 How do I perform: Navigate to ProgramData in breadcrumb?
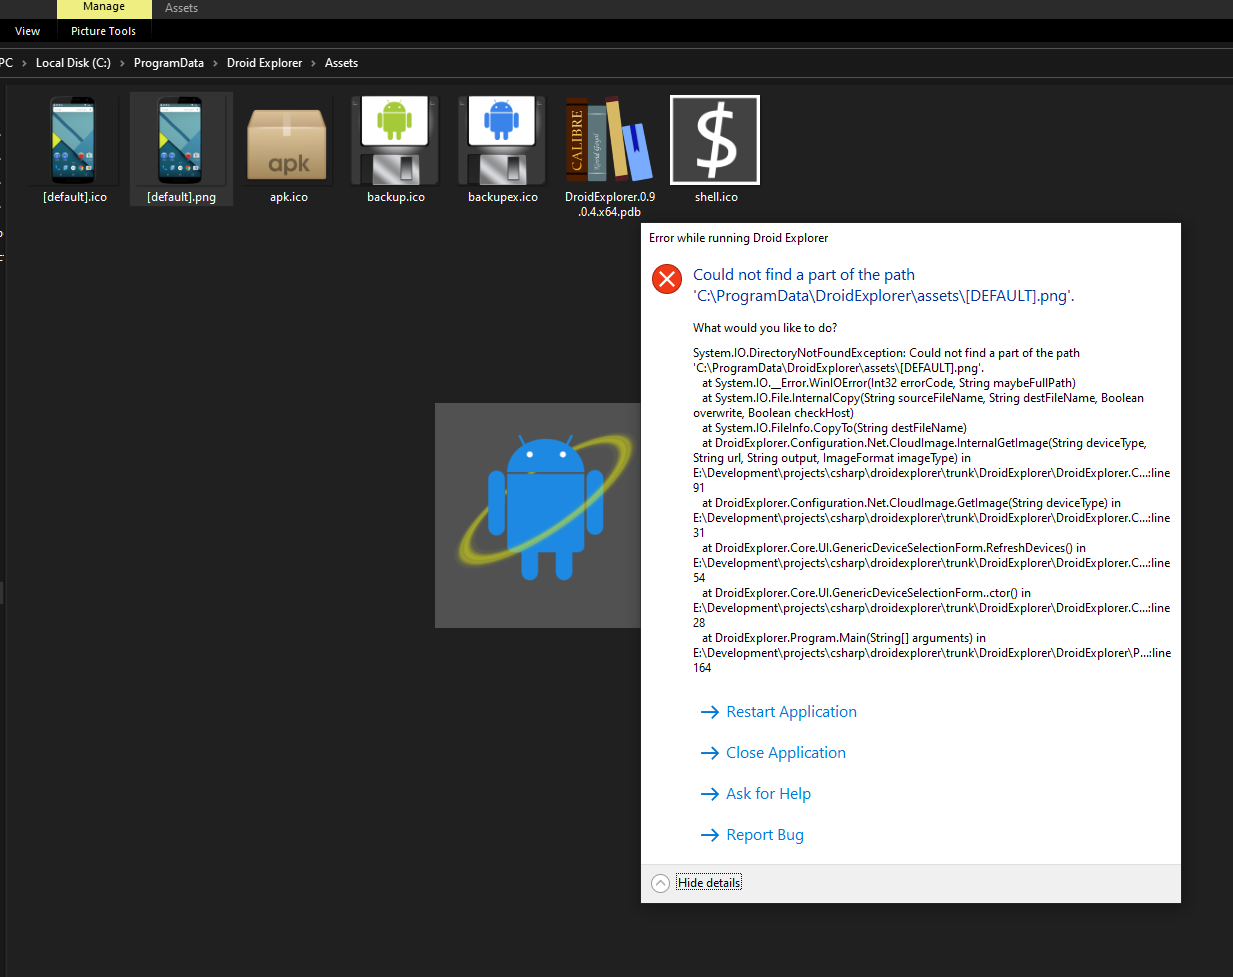click(x=169, y=63)
